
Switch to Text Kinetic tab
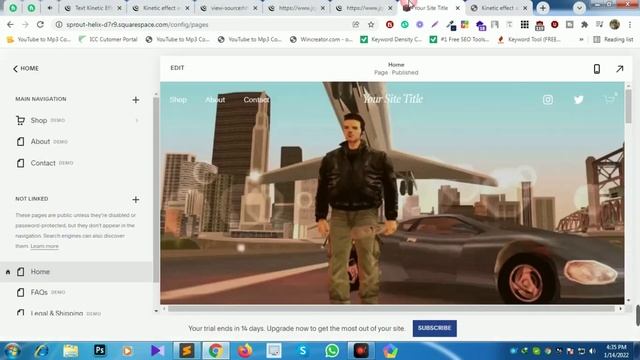pos(93,8)
